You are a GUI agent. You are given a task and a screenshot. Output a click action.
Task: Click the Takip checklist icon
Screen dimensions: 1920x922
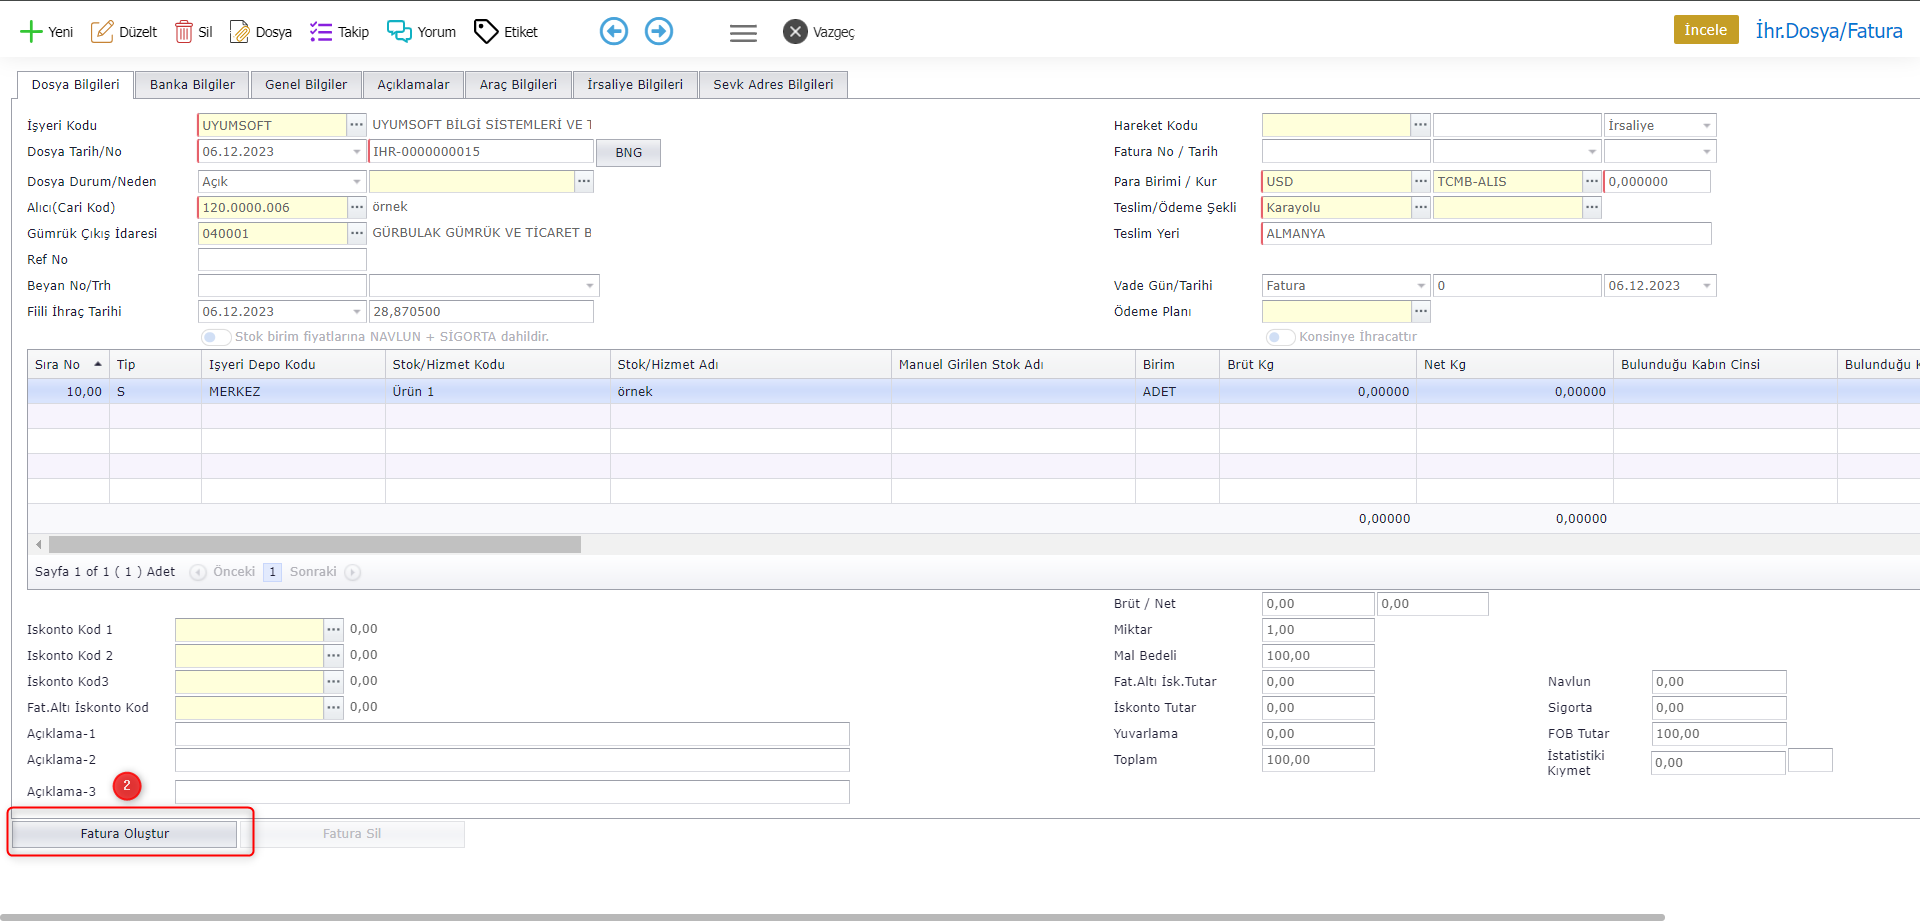(x=321, y=32)
